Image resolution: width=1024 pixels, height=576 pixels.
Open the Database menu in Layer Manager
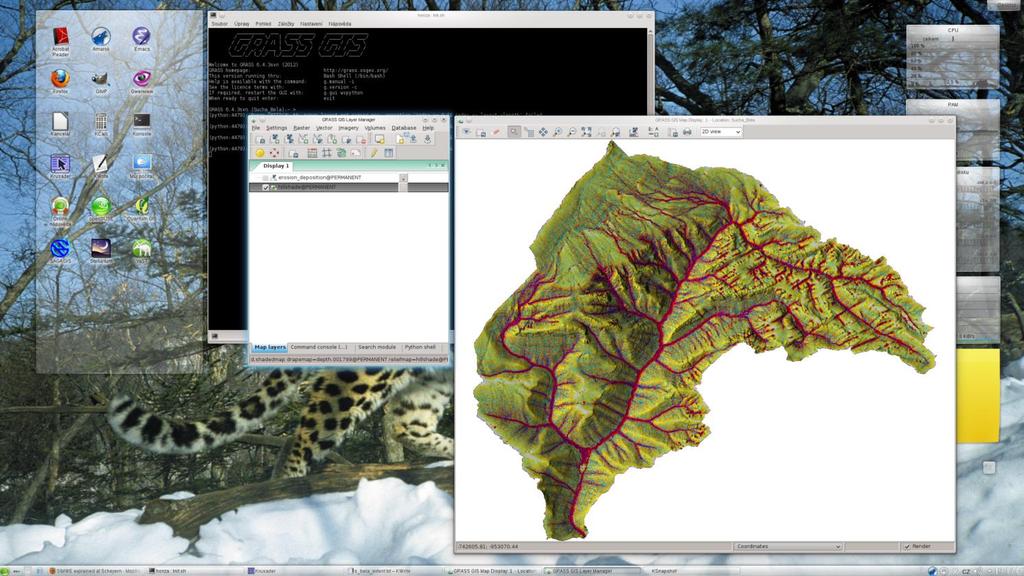click(x=404, y=128)
